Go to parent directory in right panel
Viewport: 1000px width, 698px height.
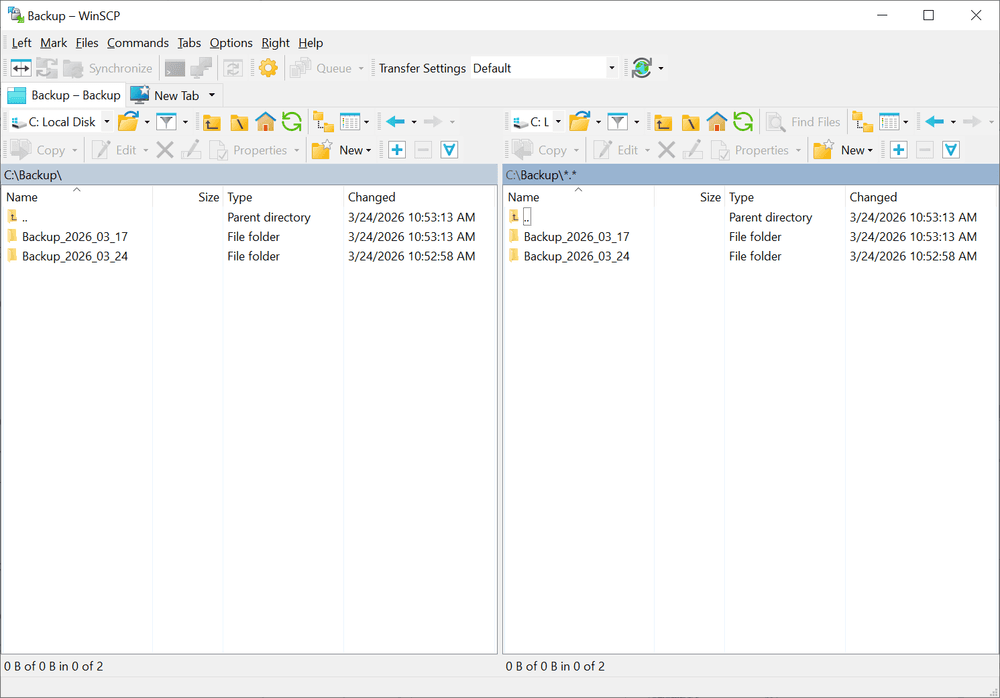click(663, 121)
